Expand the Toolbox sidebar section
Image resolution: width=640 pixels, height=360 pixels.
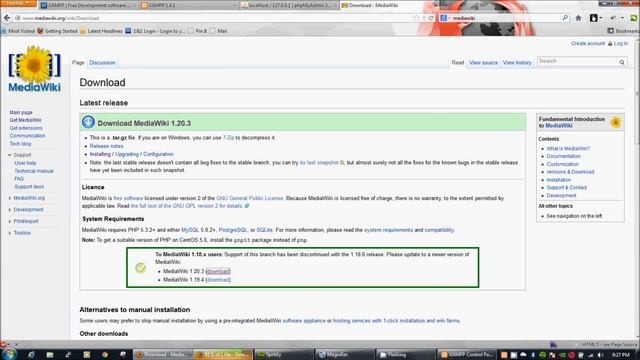tap(10, 233)
